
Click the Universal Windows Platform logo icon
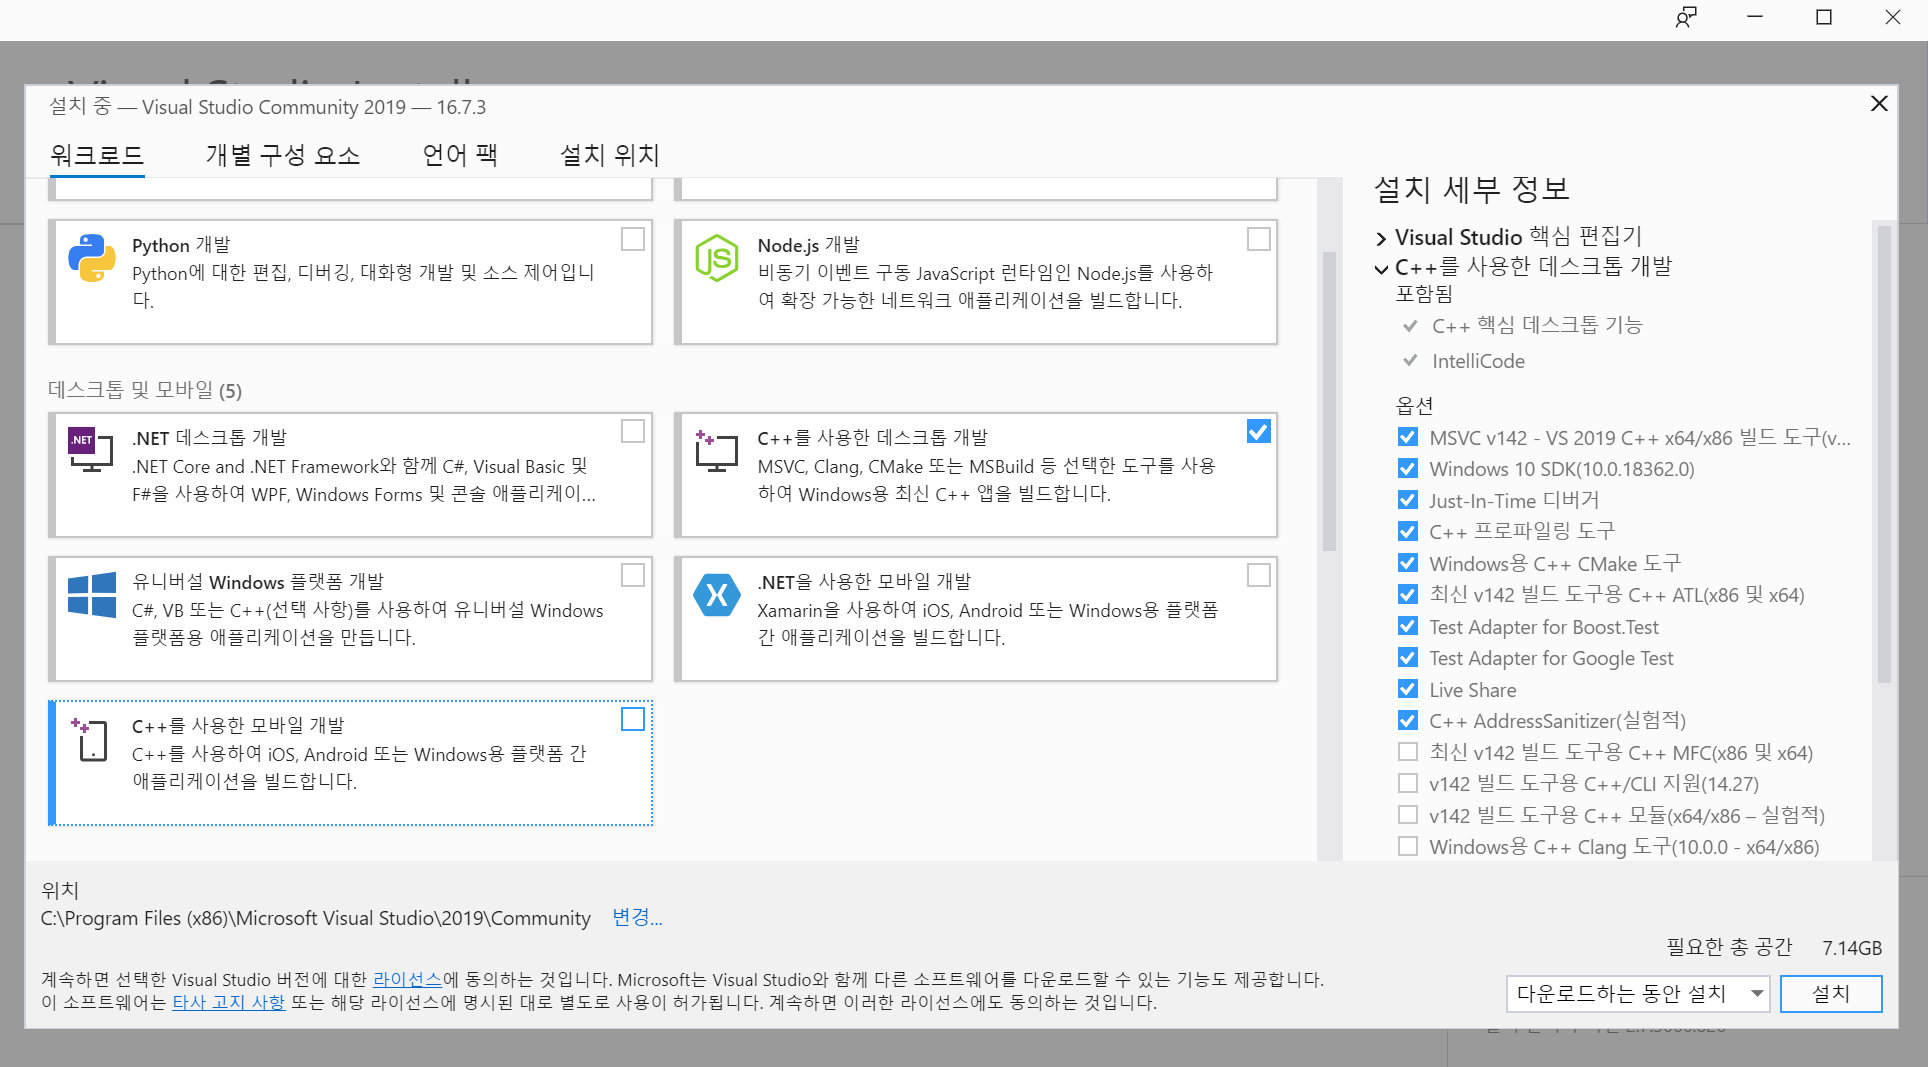(92, 594)
